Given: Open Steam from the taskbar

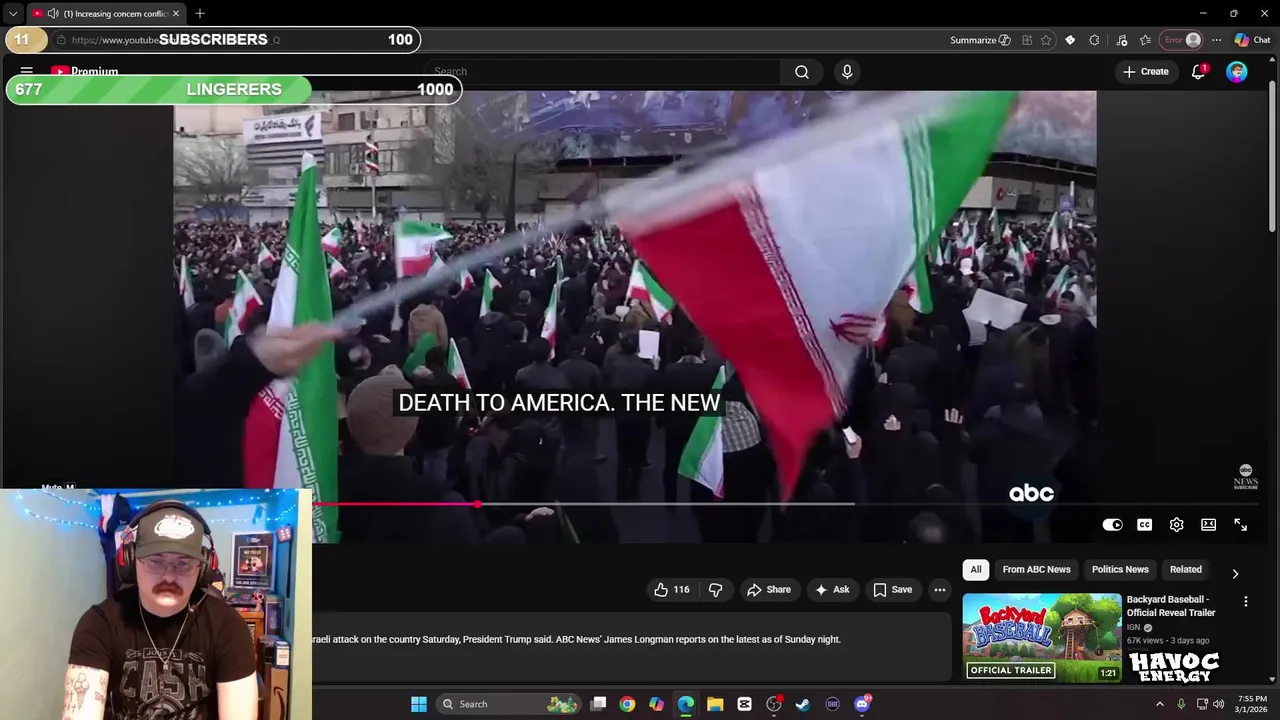Looking at the screenshot, I should (x=803, y=704).
